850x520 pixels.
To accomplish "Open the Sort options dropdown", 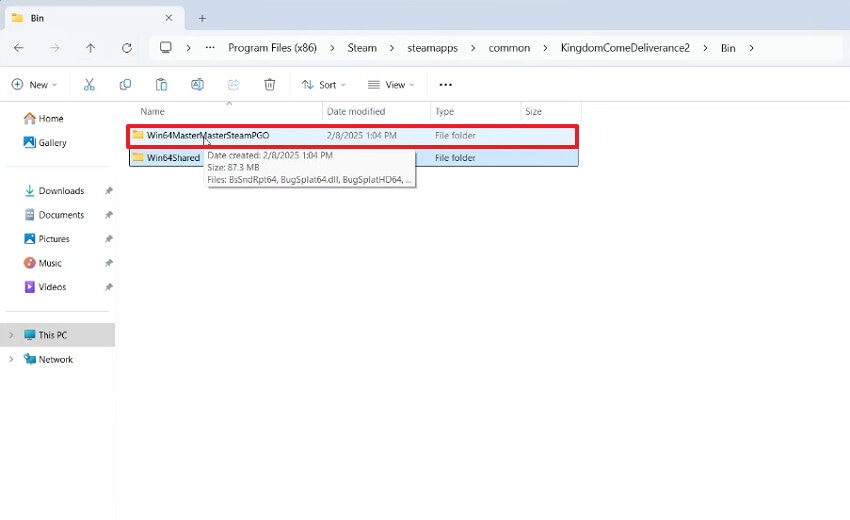I will click(x=324, y=85).
